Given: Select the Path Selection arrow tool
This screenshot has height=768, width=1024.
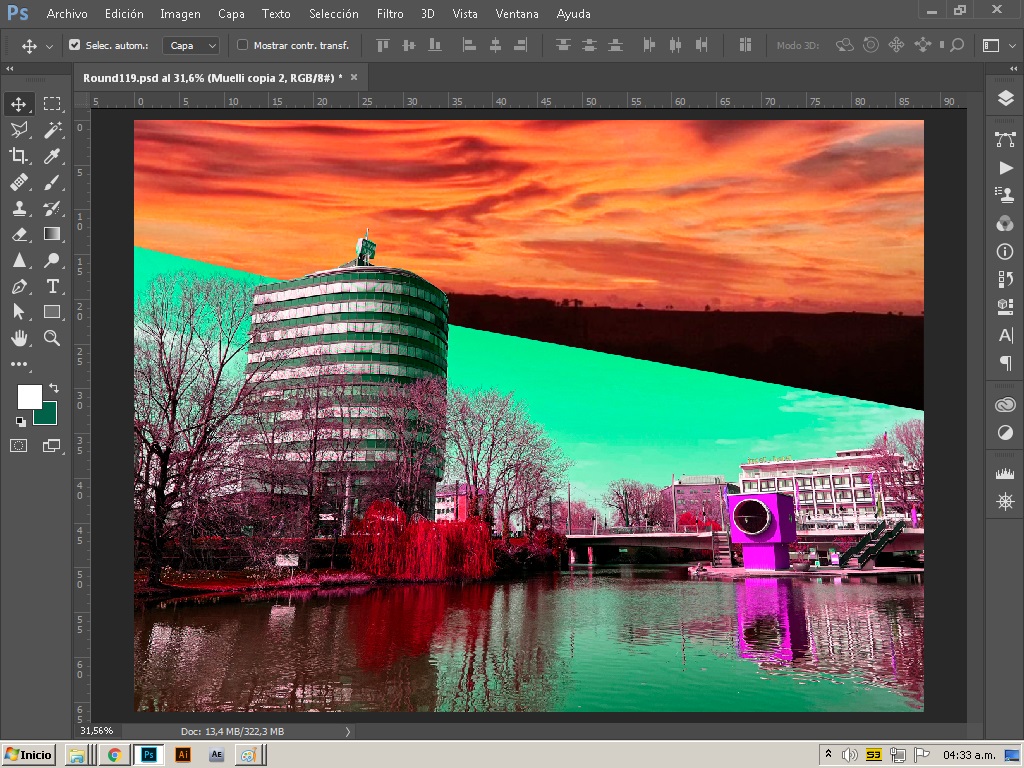Looking at the screenshot, I should 18,312.
